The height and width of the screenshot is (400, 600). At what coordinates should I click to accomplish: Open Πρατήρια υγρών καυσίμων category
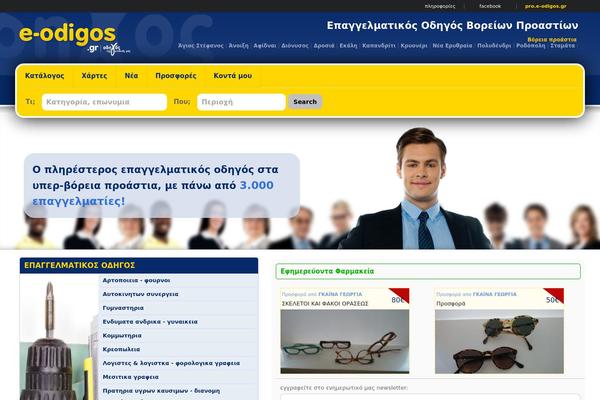(x=161, y=390)
